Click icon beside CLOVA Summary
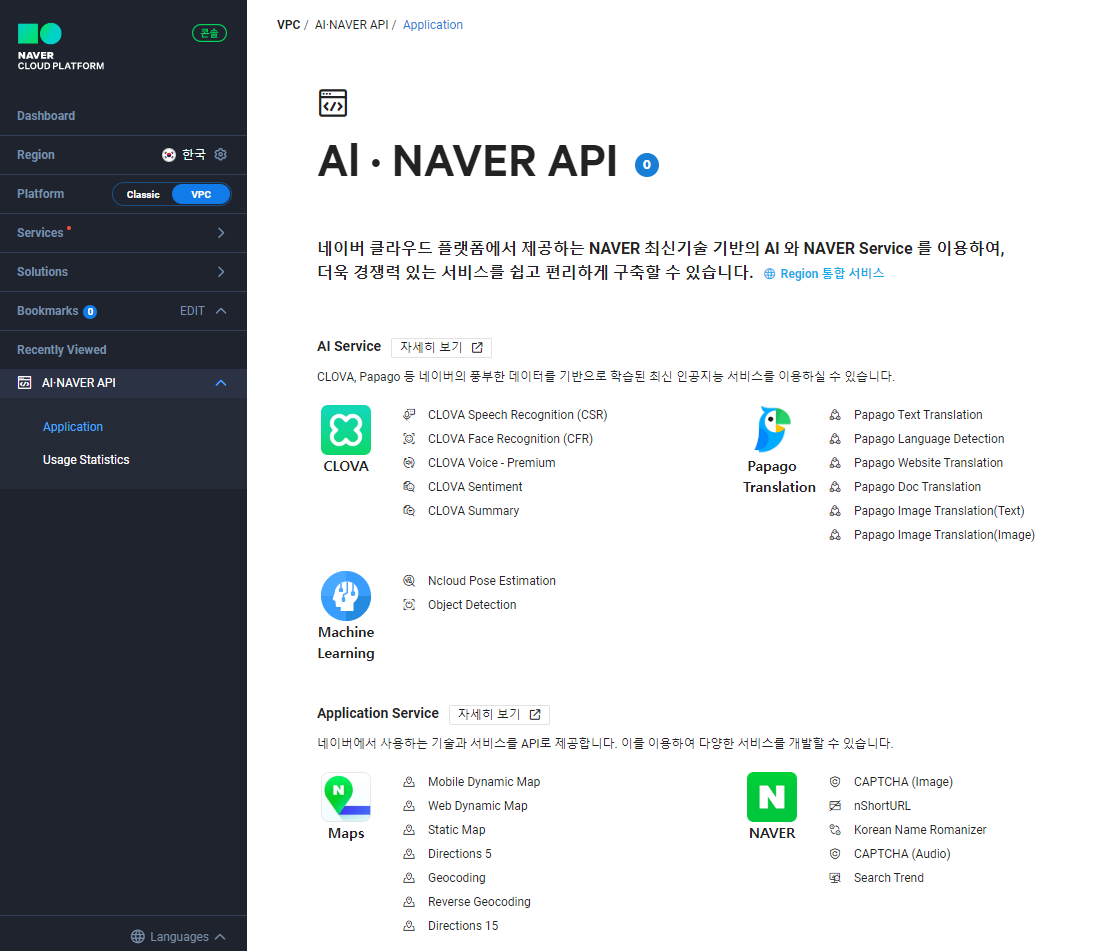The image size is (1099, 951). [x=409, y=511]
